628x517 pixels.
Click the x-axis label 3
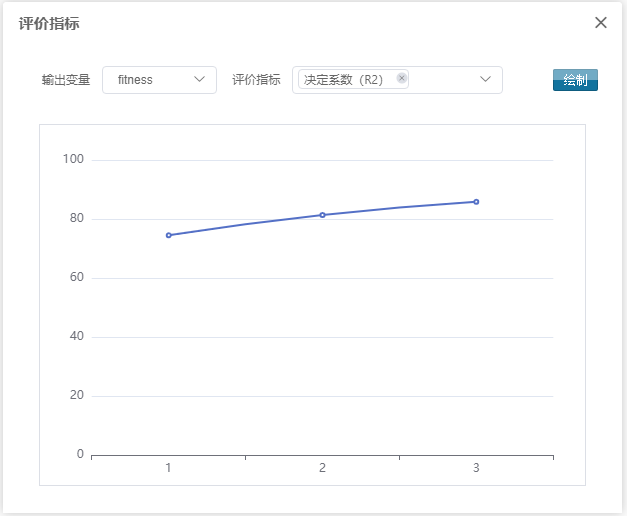coord(476,468)
